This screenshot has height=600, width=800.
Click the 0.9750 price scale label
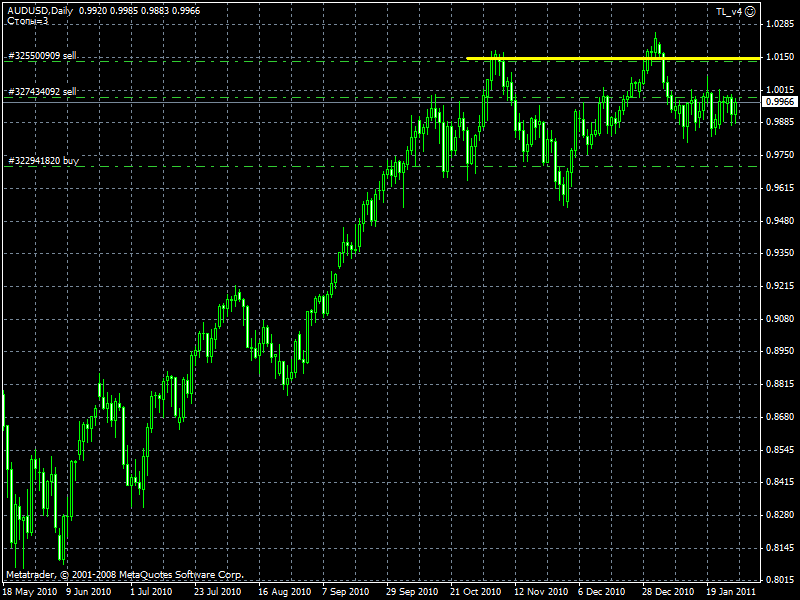pyautogui.click(x=780, y=155)
